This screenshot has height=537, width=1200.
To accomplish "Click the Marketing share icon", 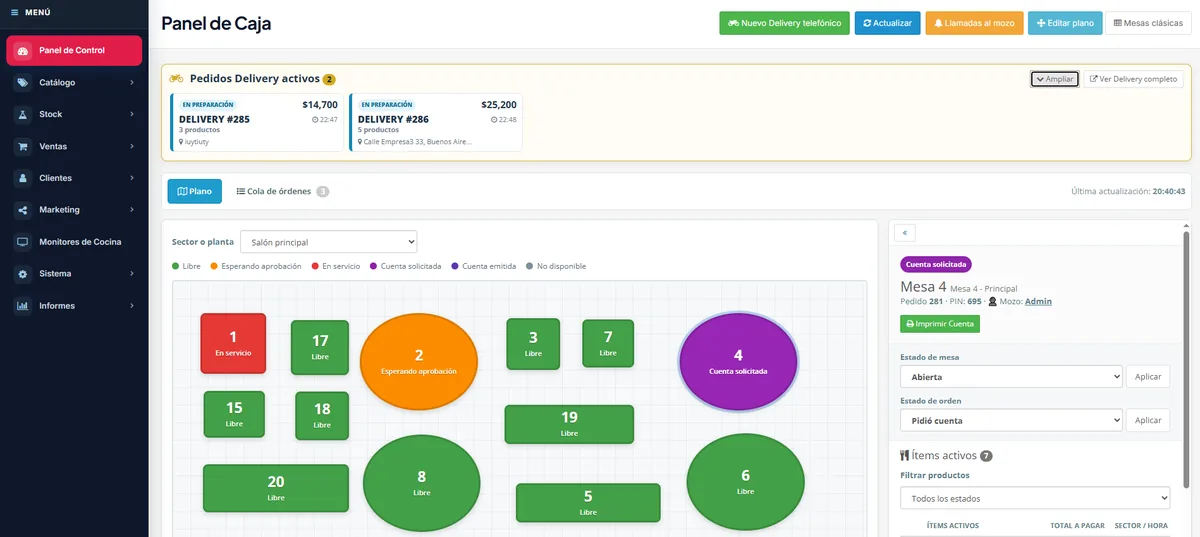I will (x=22, y=210).
